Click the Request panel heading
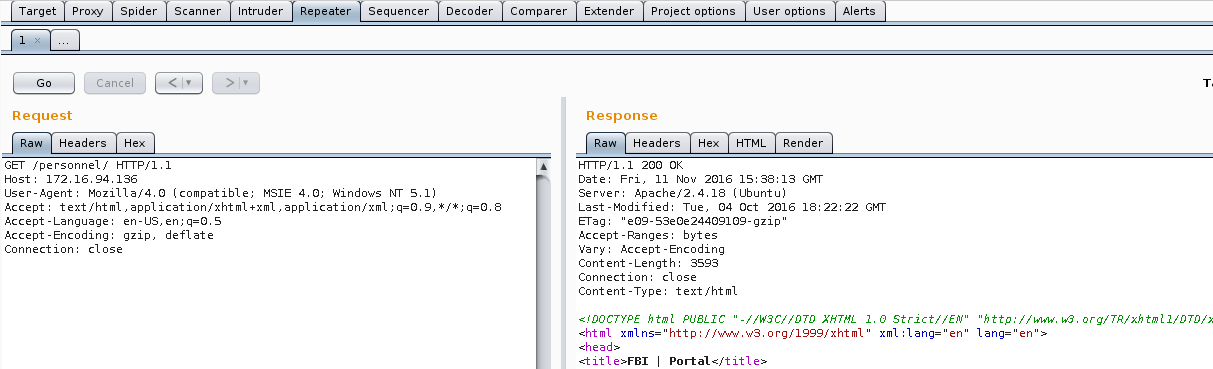Image resolution: width=1213 pixels, height=369 pixels. (42, 116)
